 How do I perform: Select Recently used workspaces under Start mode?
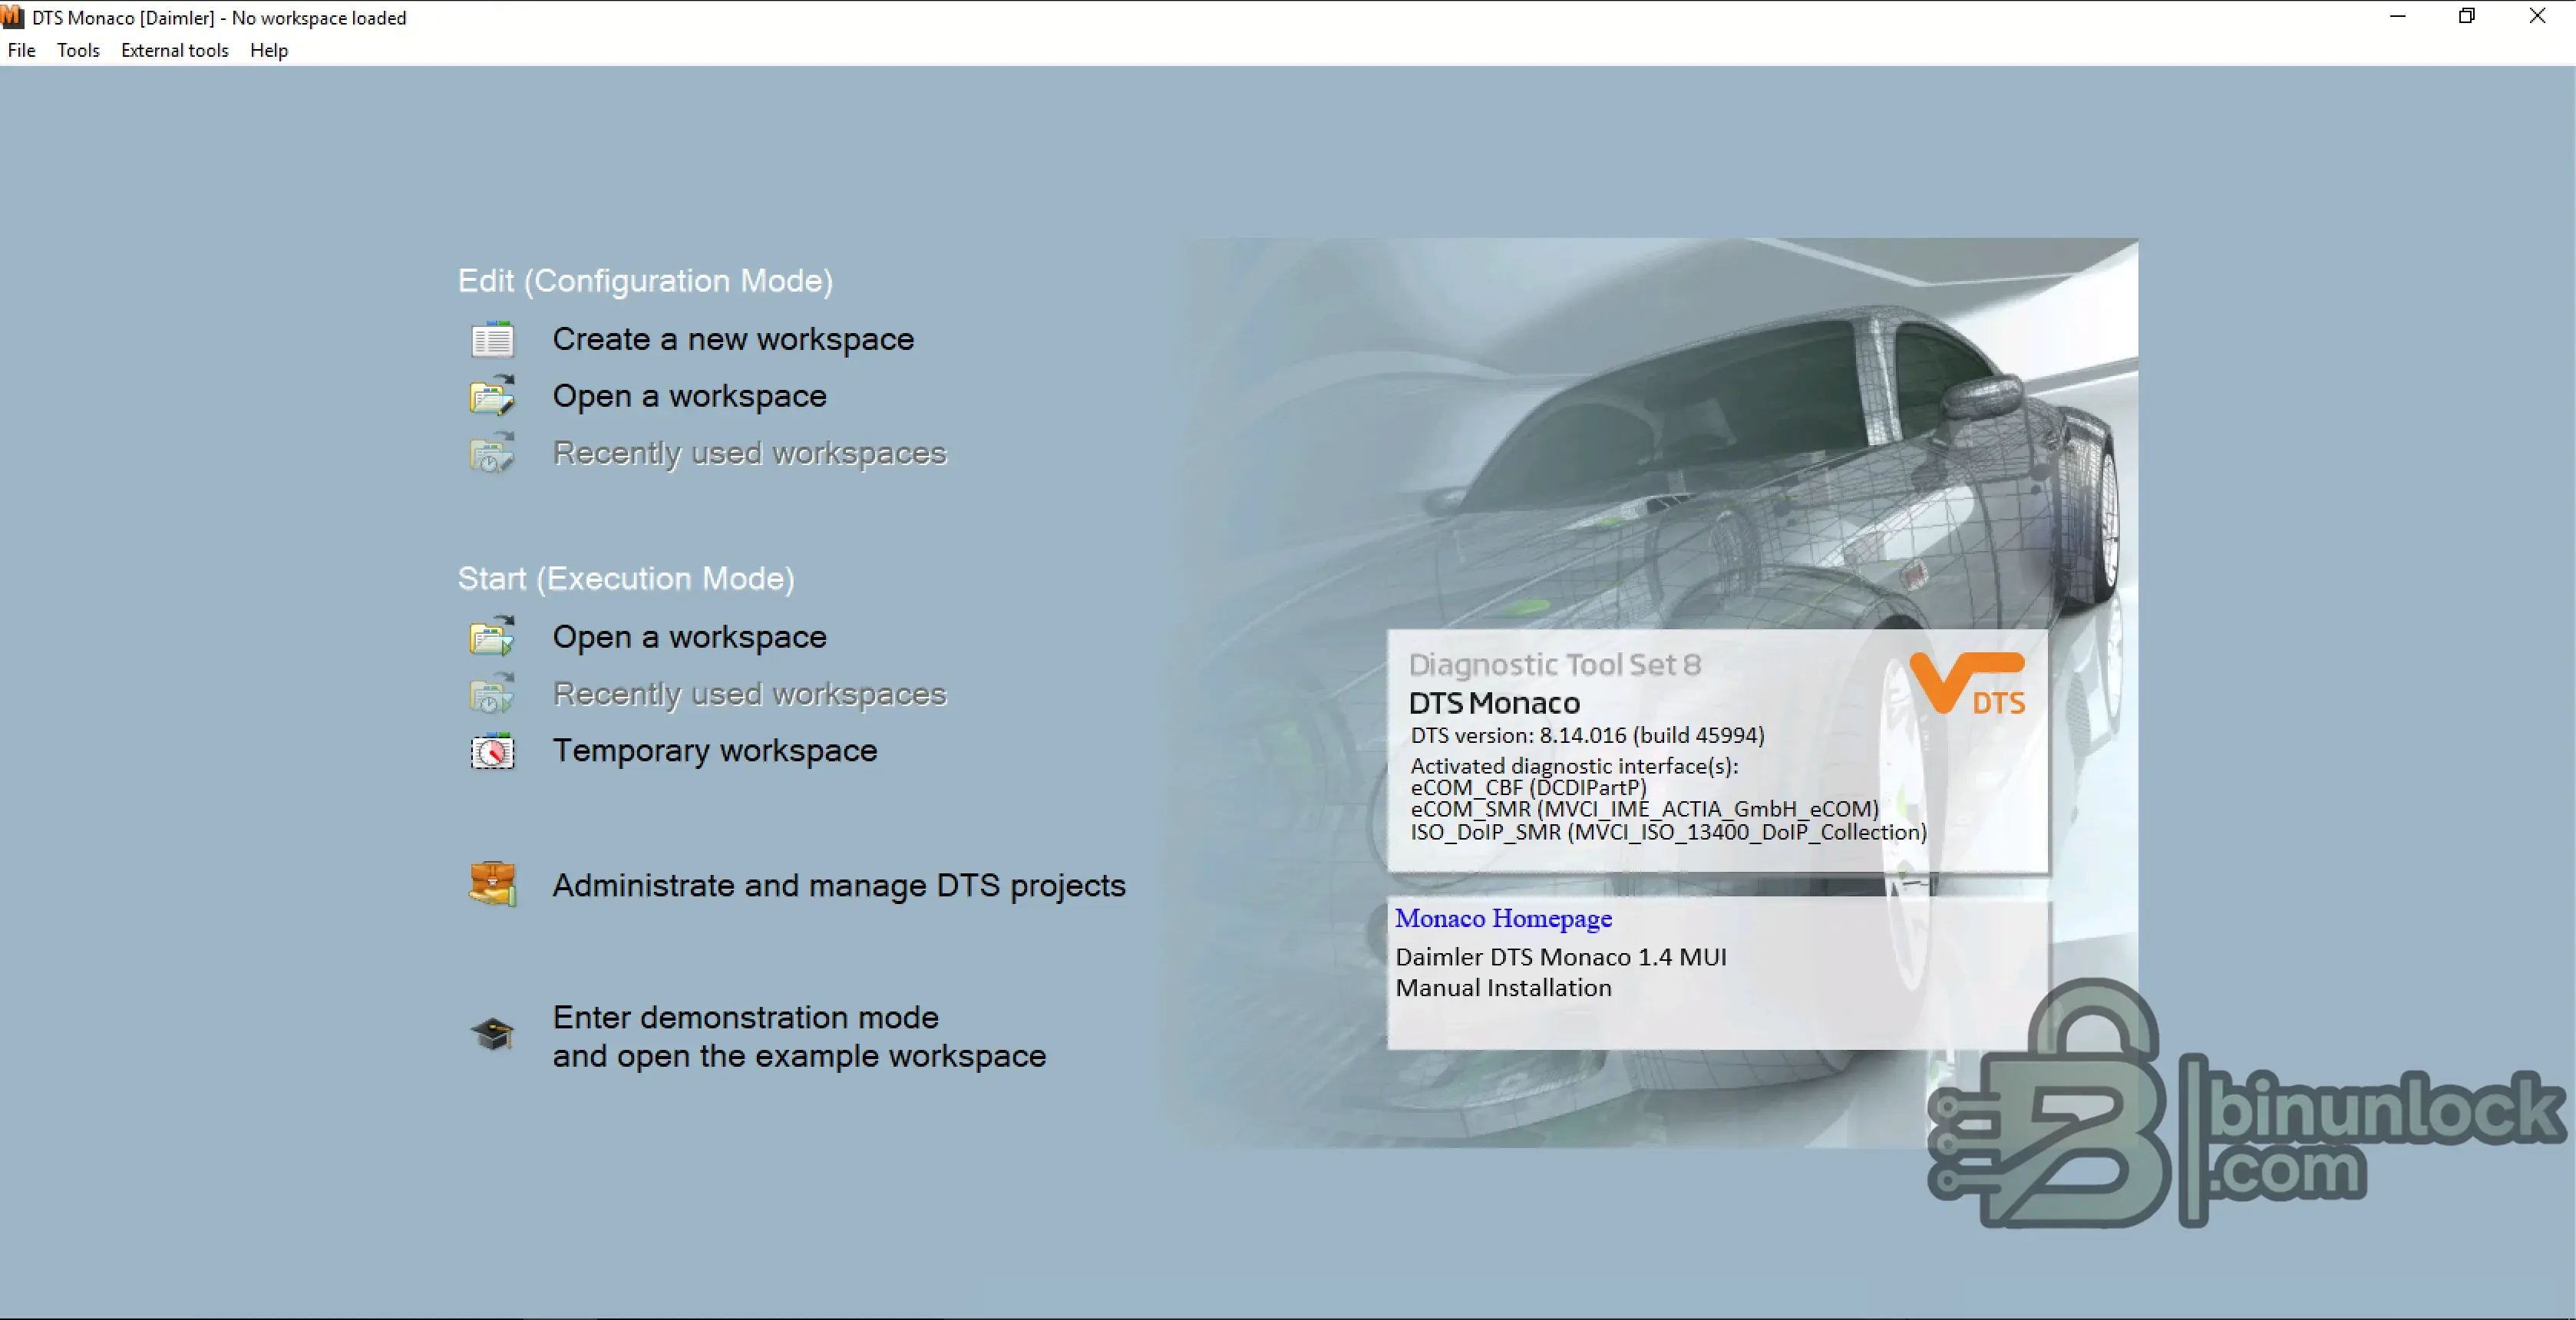(749, 694)
